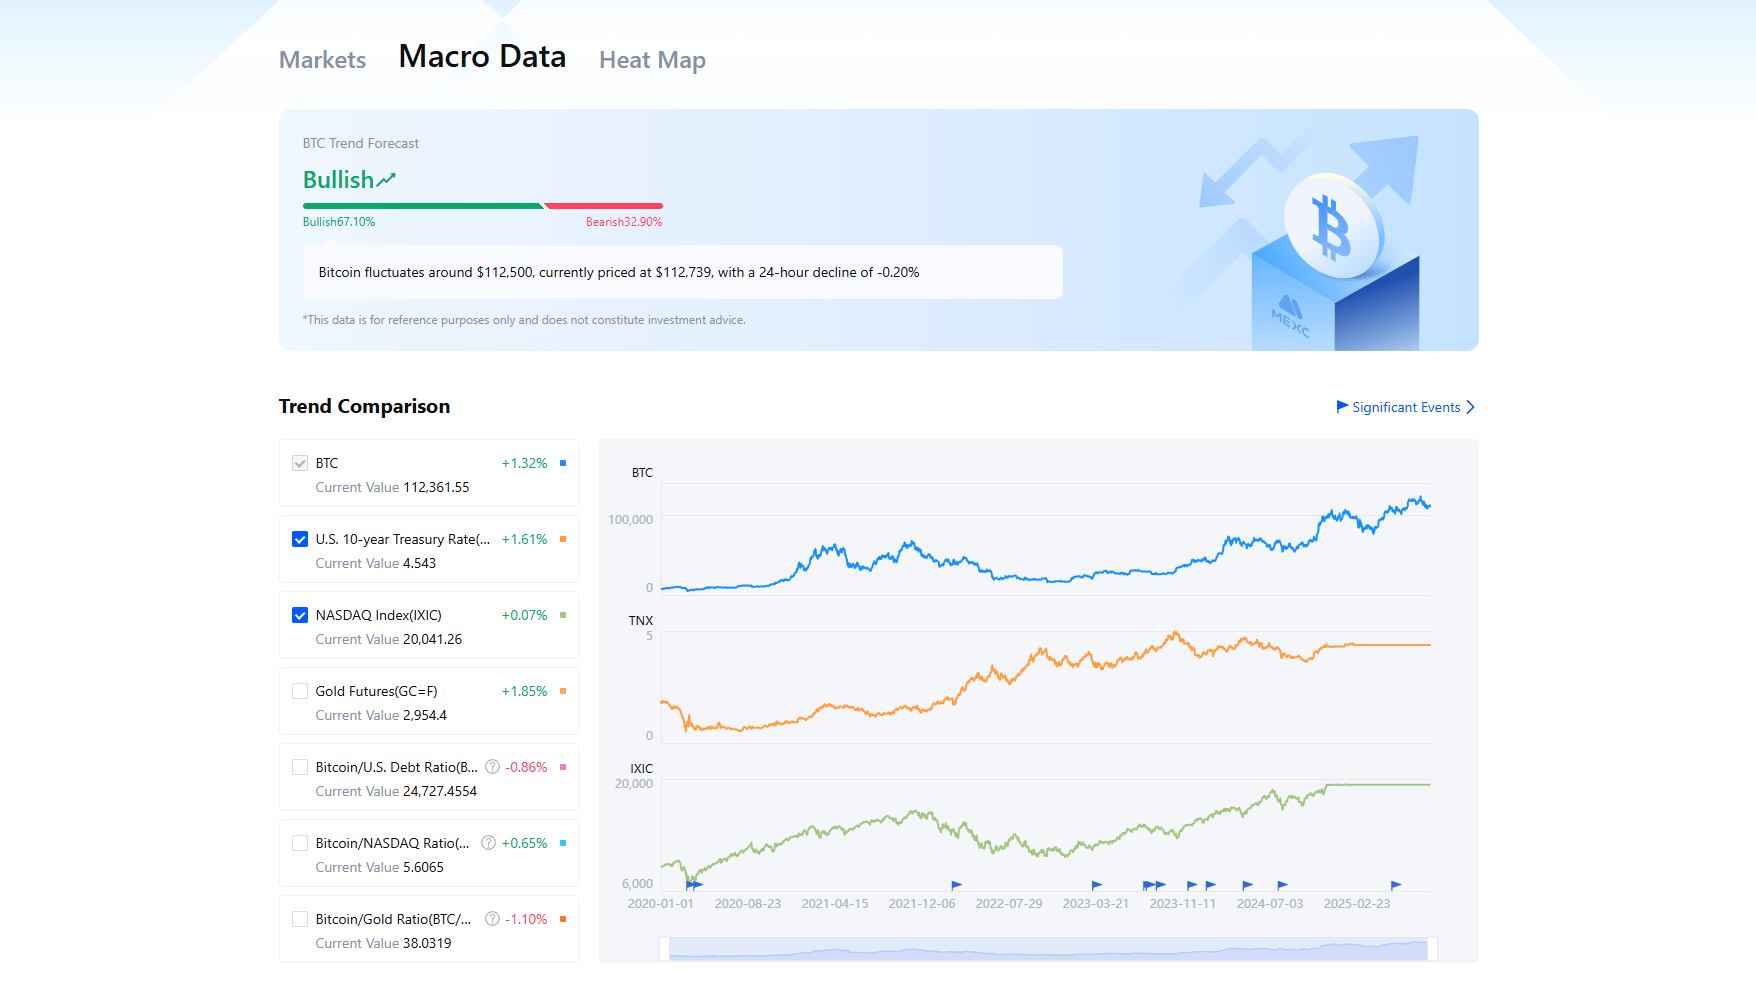Click the green Bullish trend arrow icon
This screenshot has width=1756, height=1003.
coord(384,178)
